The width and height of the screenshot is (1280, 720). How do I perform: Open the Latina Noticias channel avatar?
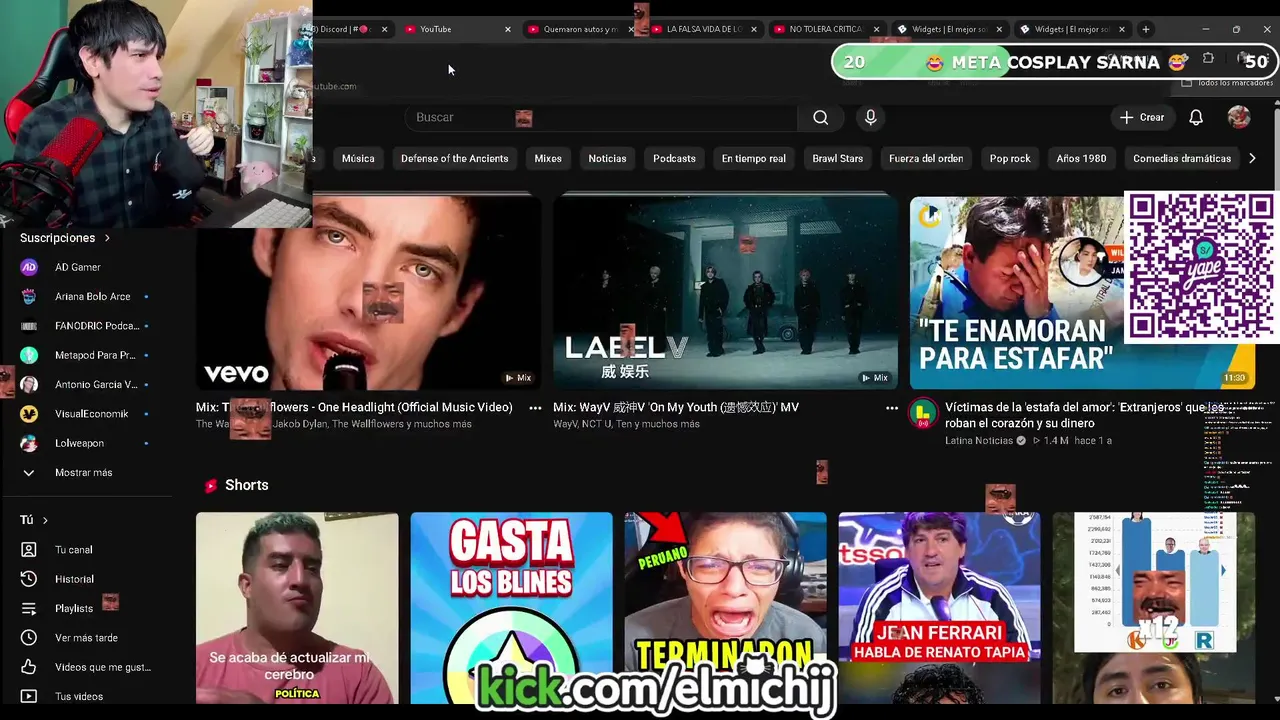[923, 412]
